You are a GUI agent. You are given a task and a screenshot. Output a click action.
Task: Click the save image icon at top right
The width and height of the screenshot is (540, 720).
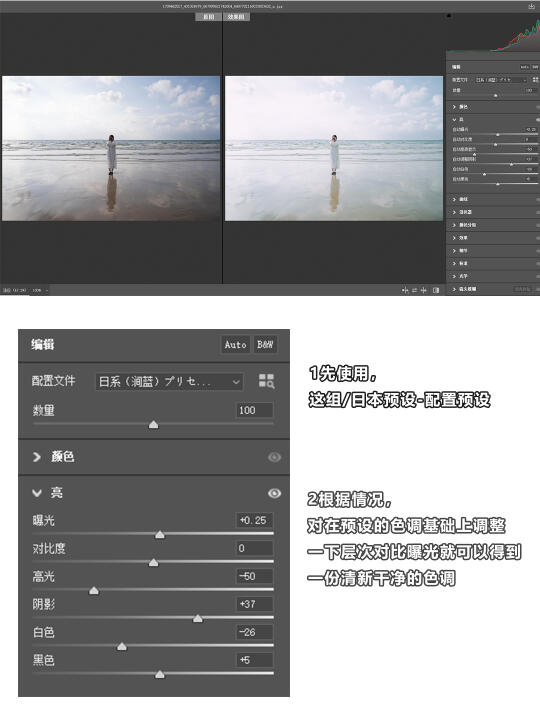pos(532,6)
